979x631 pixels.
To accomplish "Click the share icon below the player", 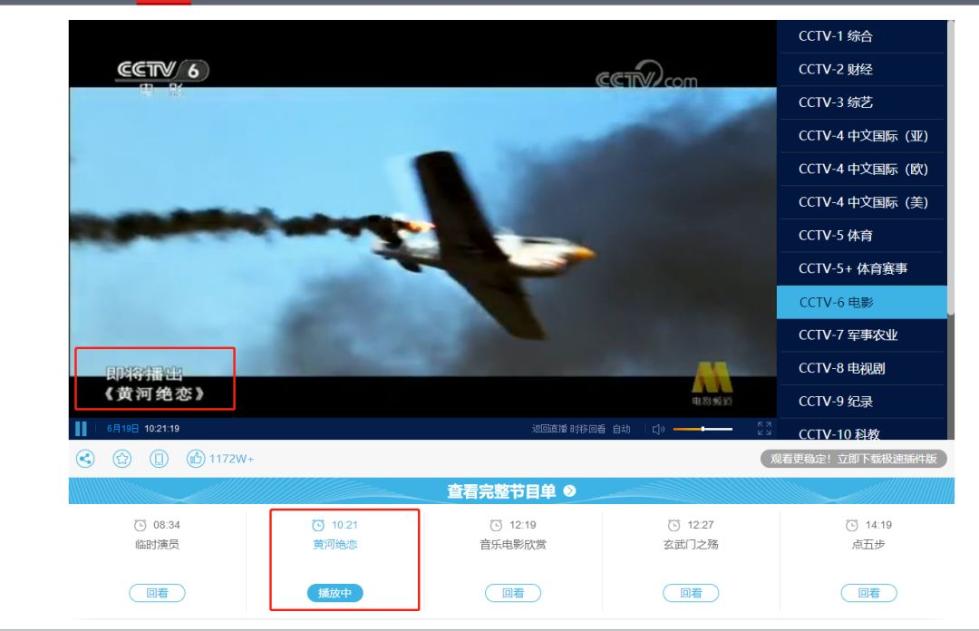I will (83, 460).
